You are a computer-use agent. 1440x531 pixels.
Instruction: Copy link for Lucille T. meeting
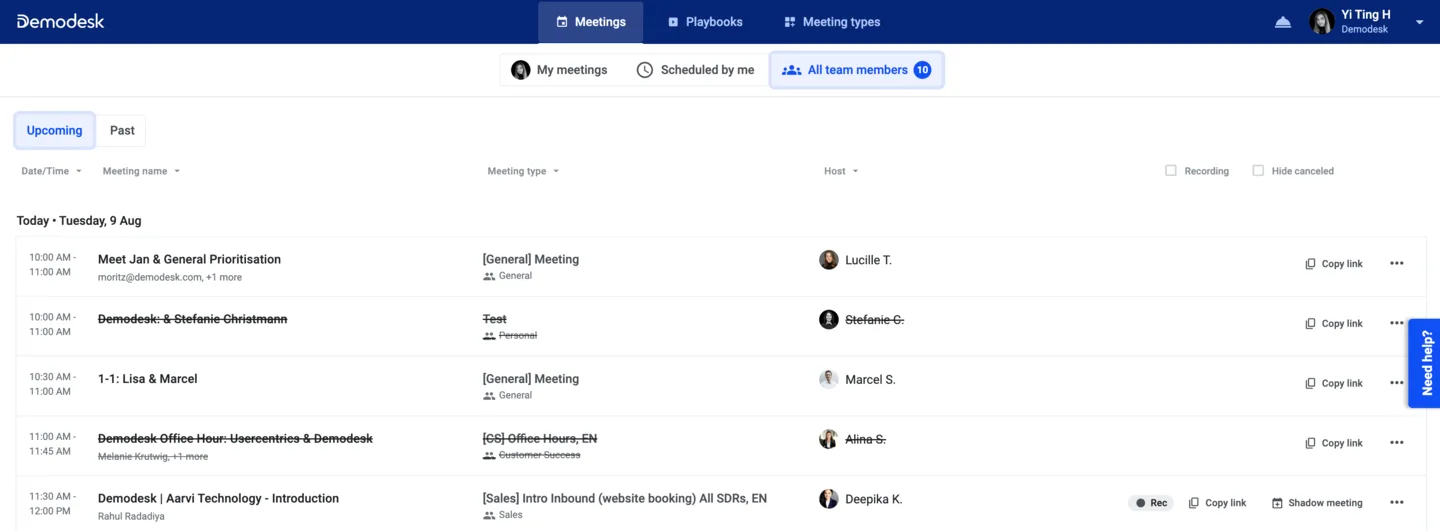[x=1334, y=264]
